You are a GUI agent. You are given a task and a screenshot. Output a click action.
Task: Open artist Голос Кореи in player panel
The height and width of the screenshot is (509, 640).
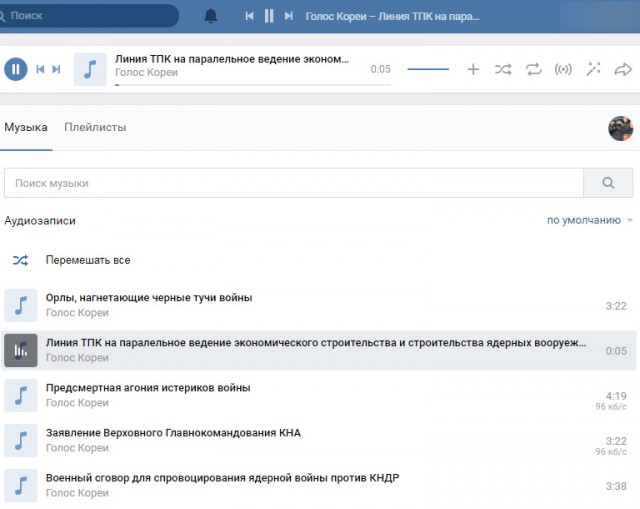click(147, 72)
